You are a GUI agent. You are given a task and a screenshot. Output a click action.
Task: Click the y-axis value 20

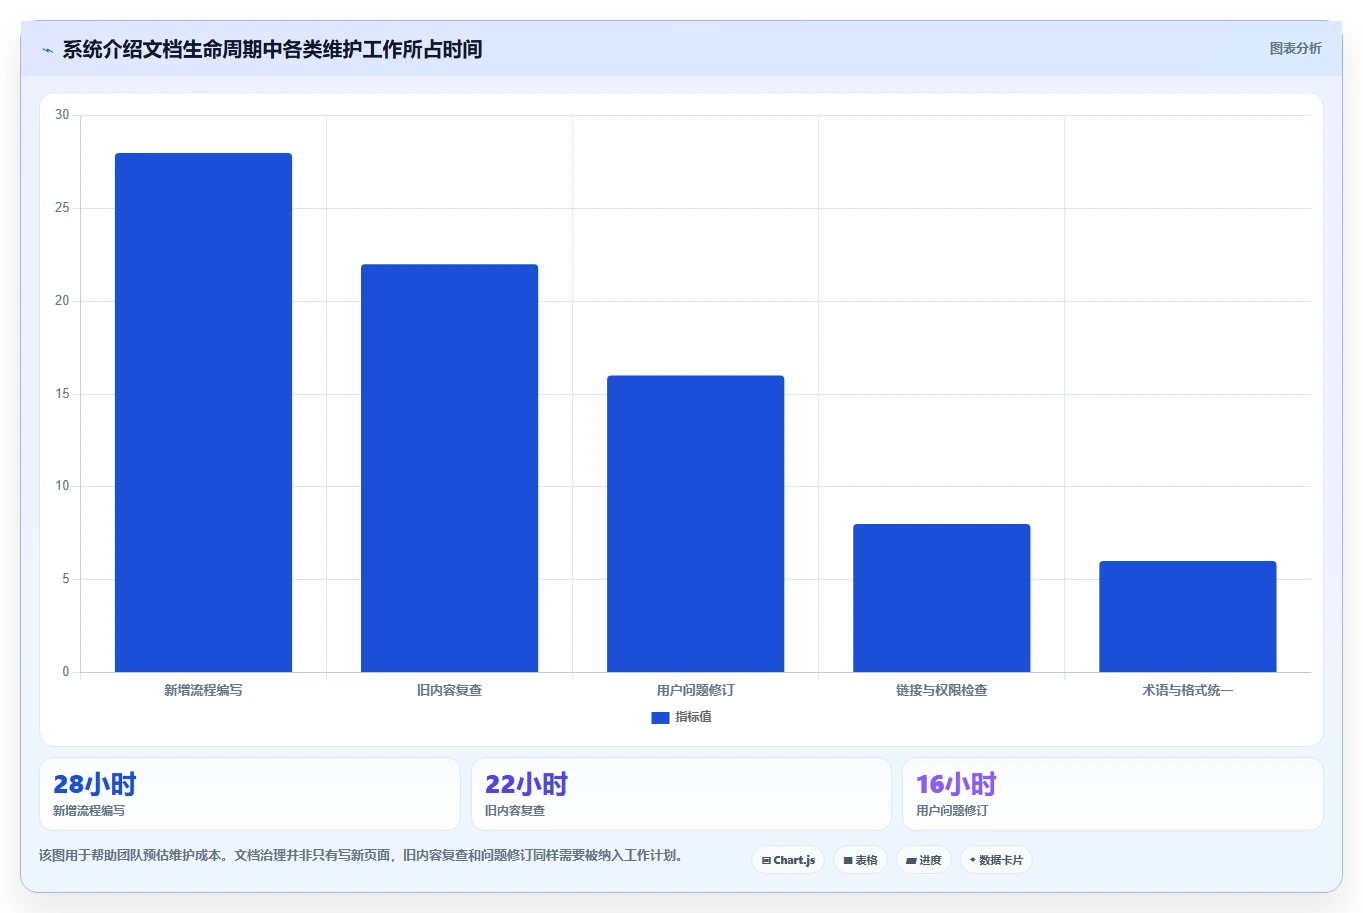point(62,301)
